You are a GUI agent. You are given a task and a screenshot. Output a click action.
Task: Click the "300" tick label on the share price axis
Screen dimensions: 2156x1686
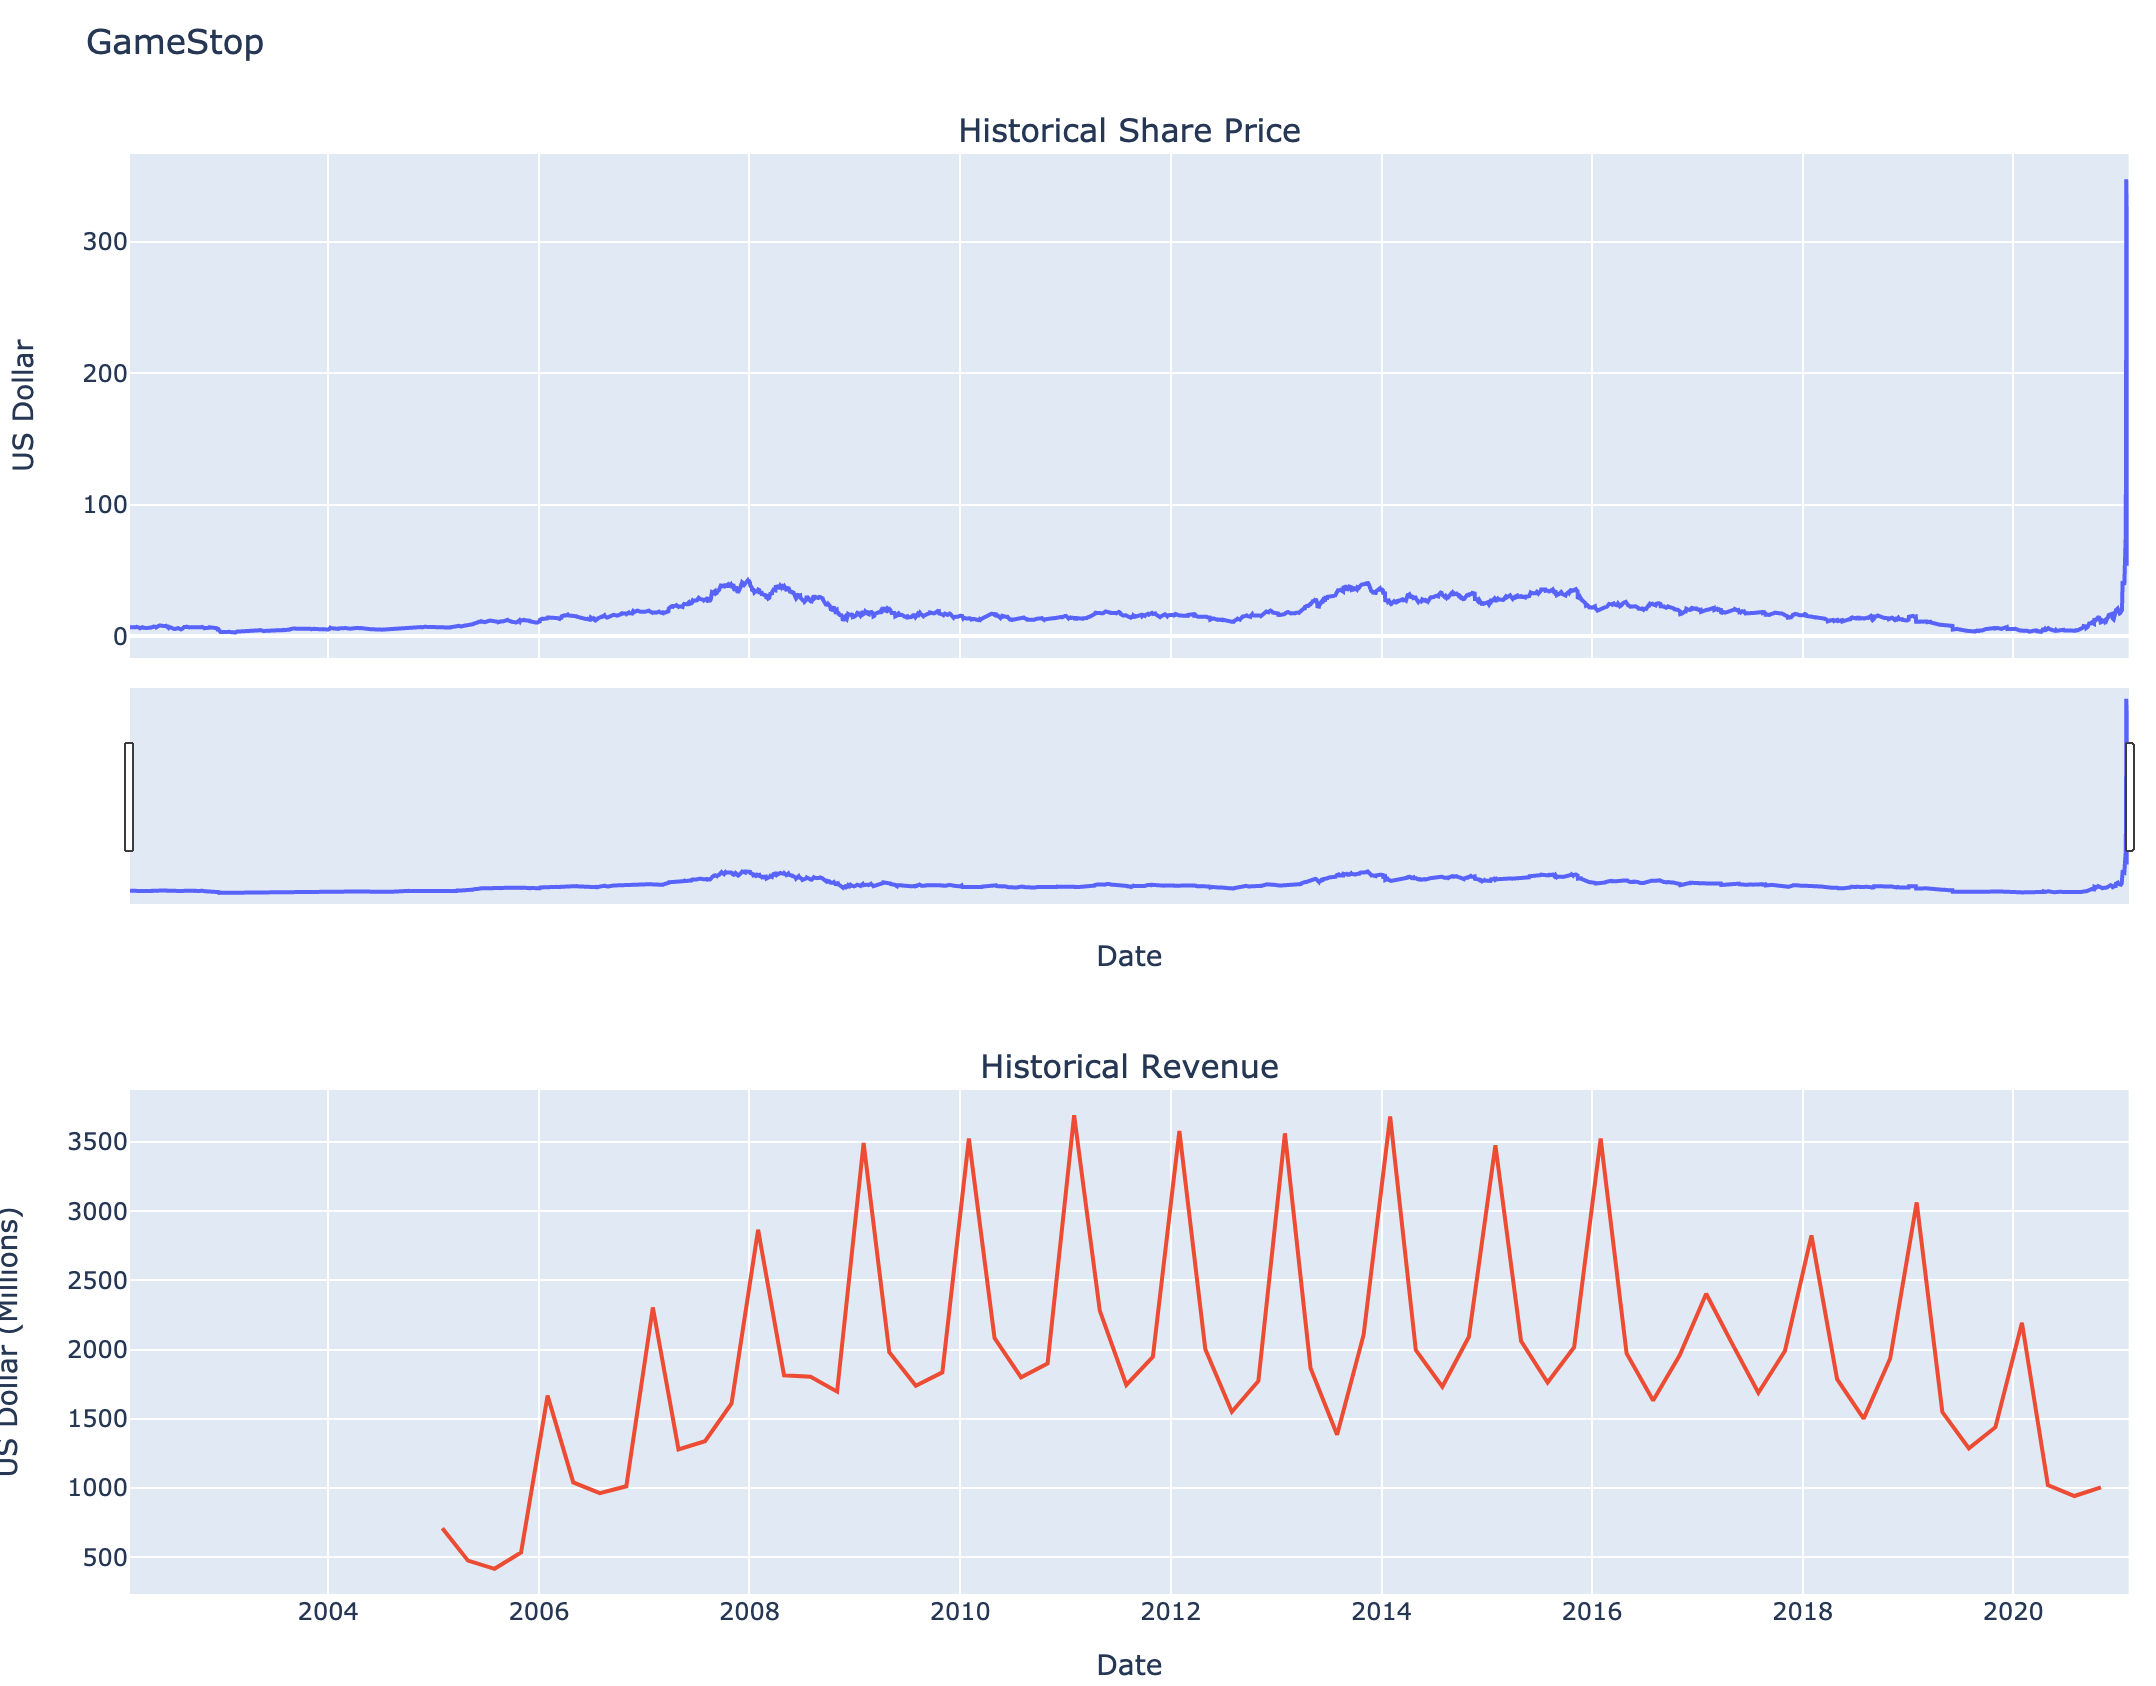point(105,242)
